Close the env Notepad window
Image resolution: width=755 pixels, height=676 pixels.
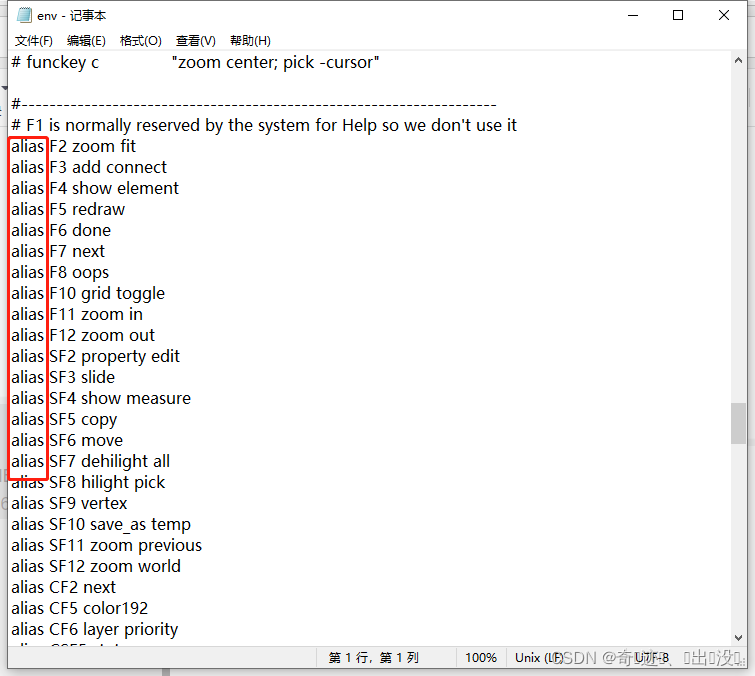point(724,16)
